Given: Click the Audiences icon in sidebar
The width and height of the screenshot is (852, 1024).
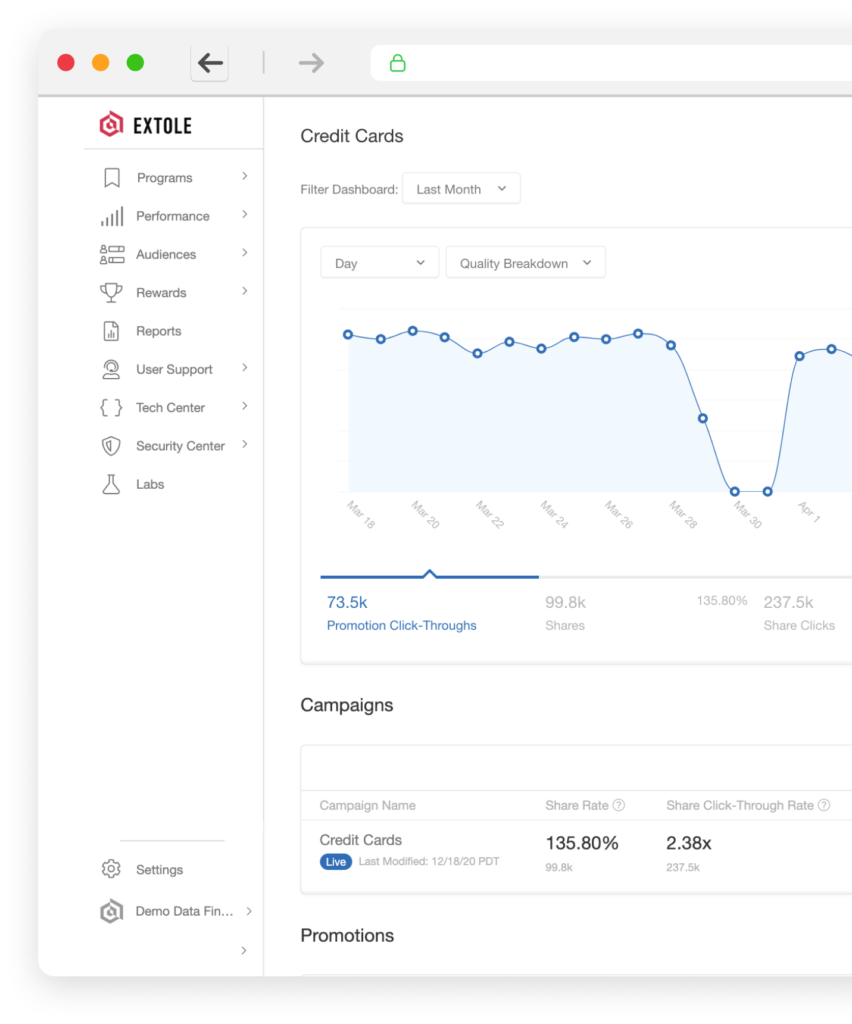Looking at the screenshot, I should click(112, 255).
